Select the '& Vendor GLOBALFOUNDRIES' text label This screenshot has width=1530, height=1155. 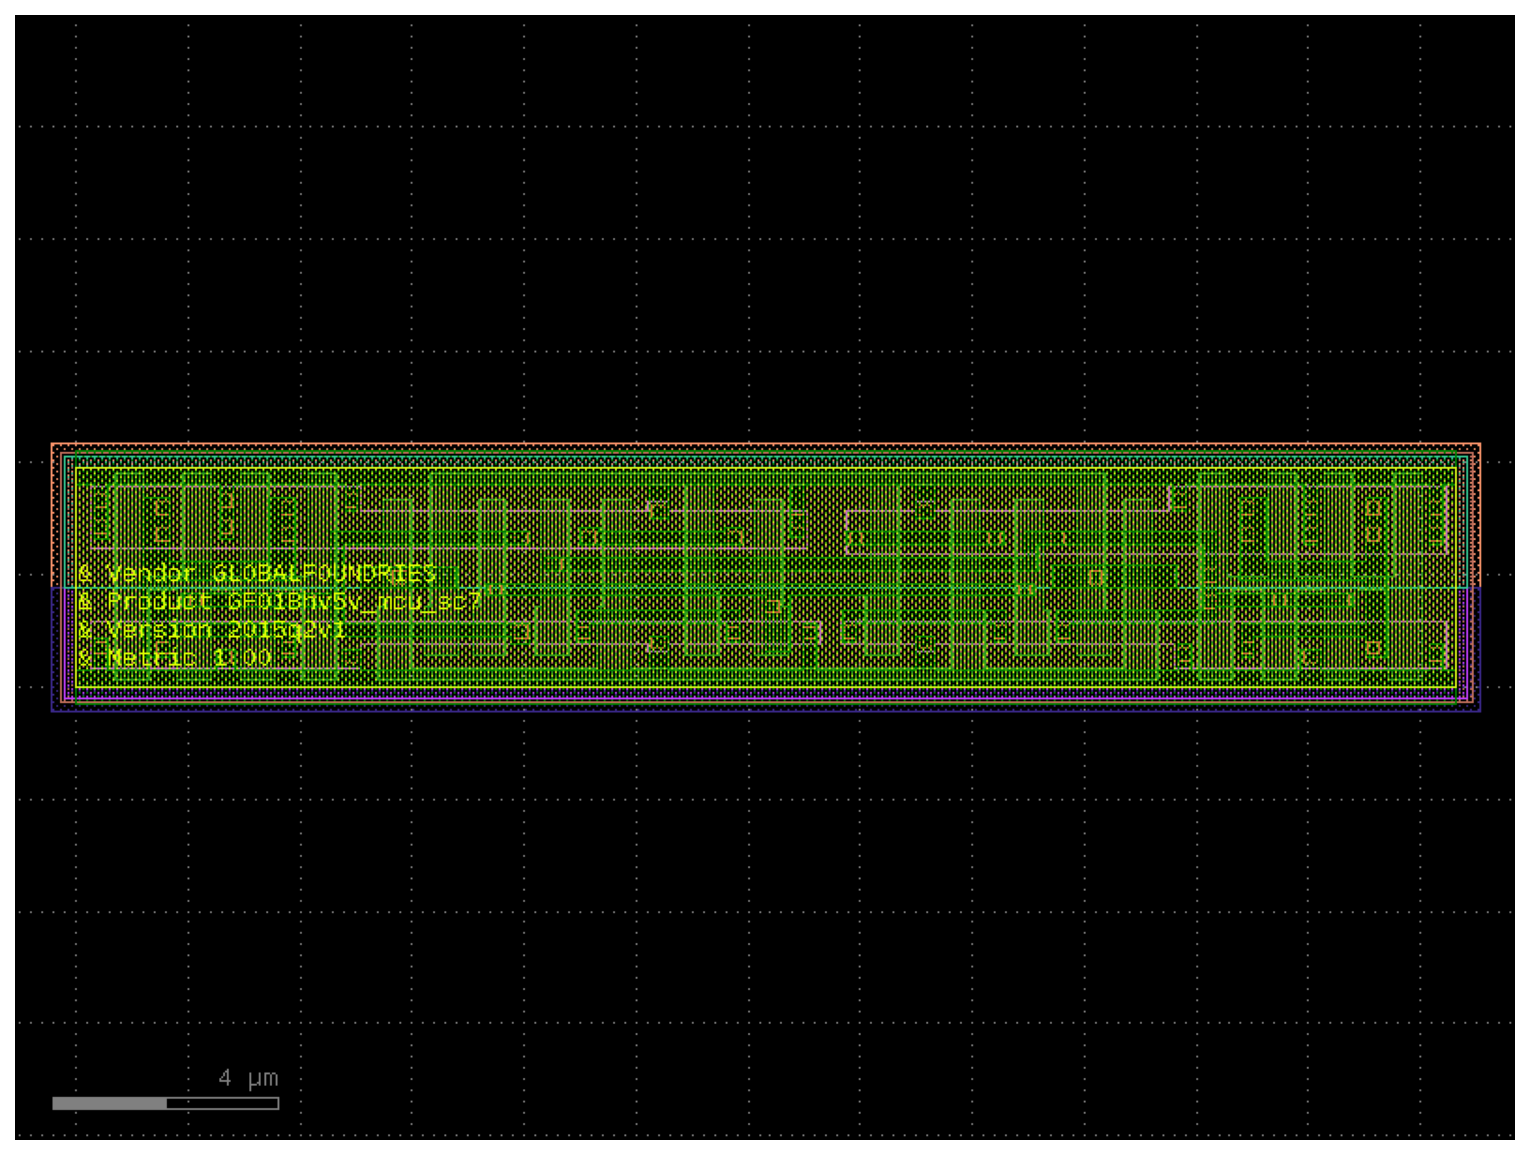pyautogui.click(x=257, y=574)
